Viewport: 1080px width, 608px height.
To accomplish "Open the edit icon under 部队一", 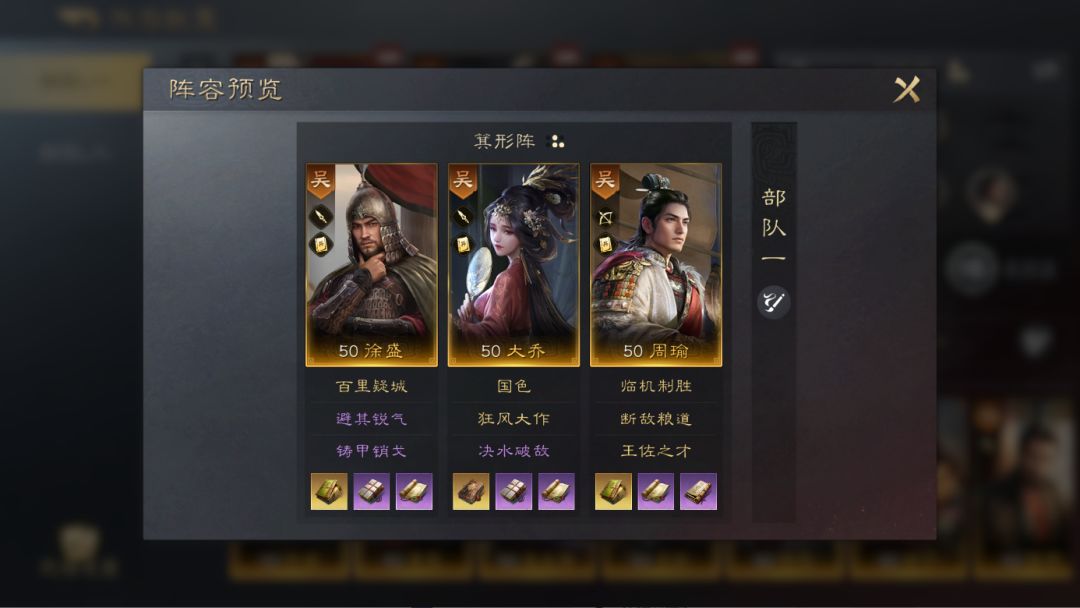I will (773, 302).
